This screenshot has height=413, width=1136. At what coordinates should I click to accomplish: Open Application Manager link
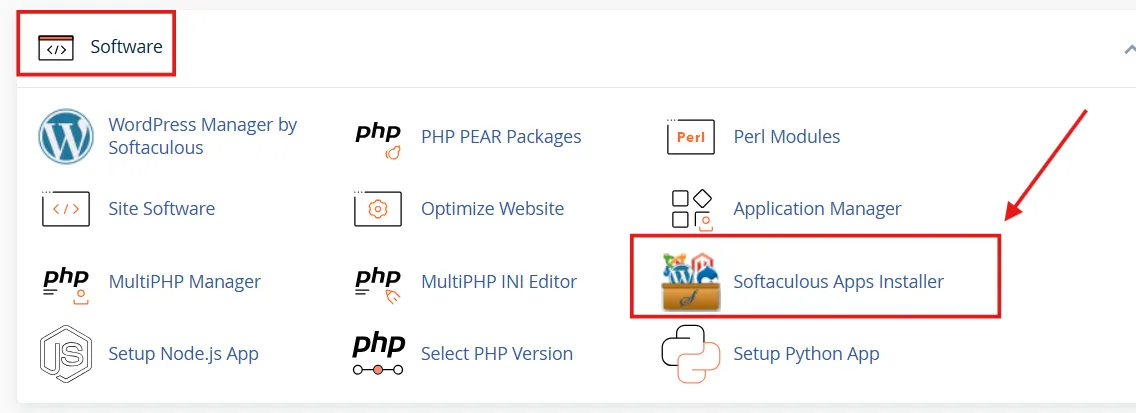817,209
